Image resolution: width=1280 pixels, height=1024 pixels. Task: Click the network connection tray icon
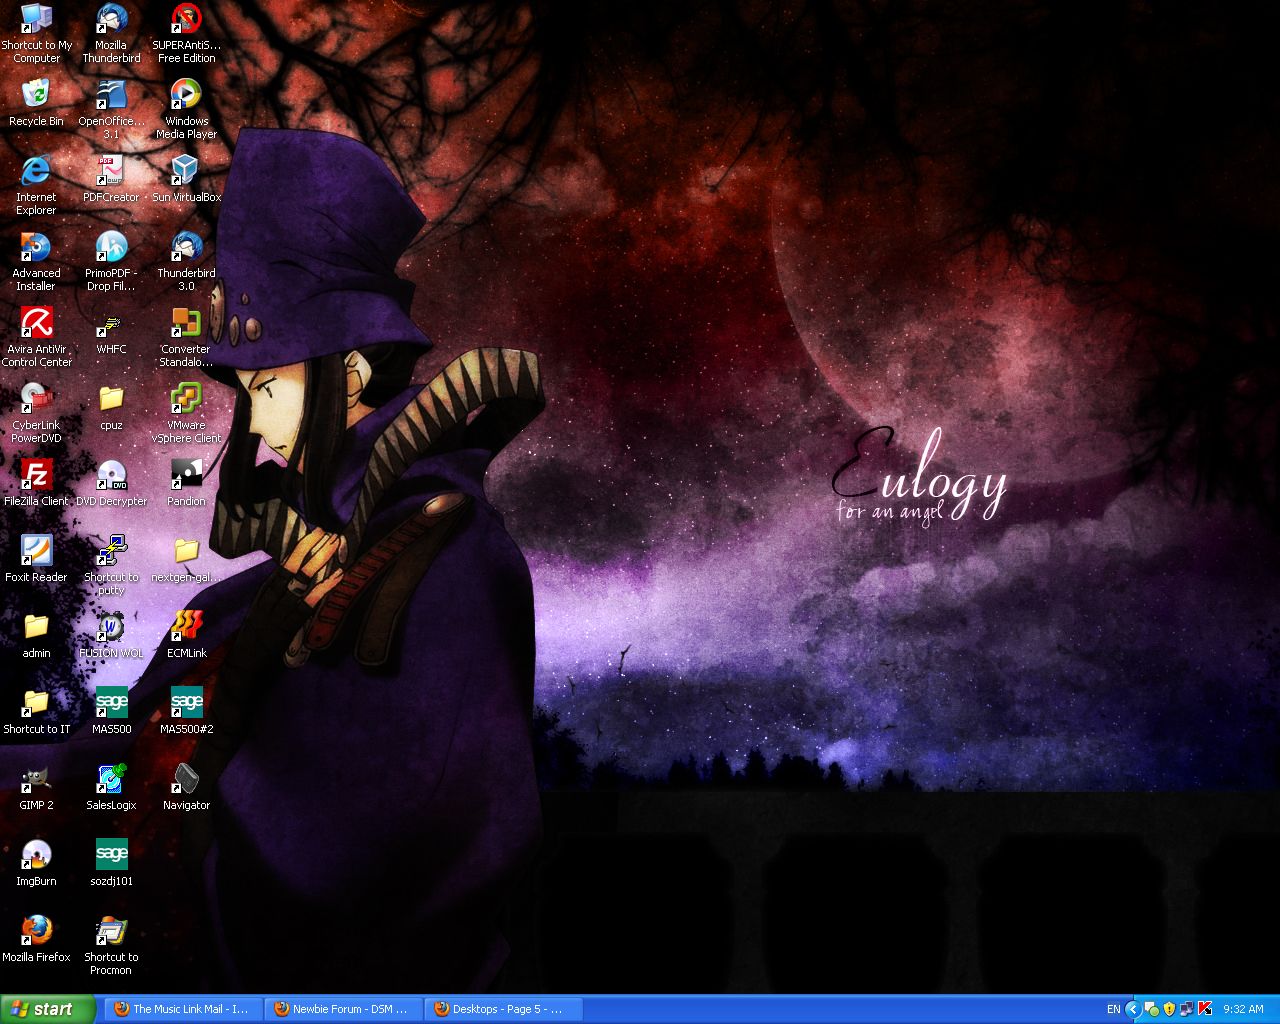pos(1186,1009)
